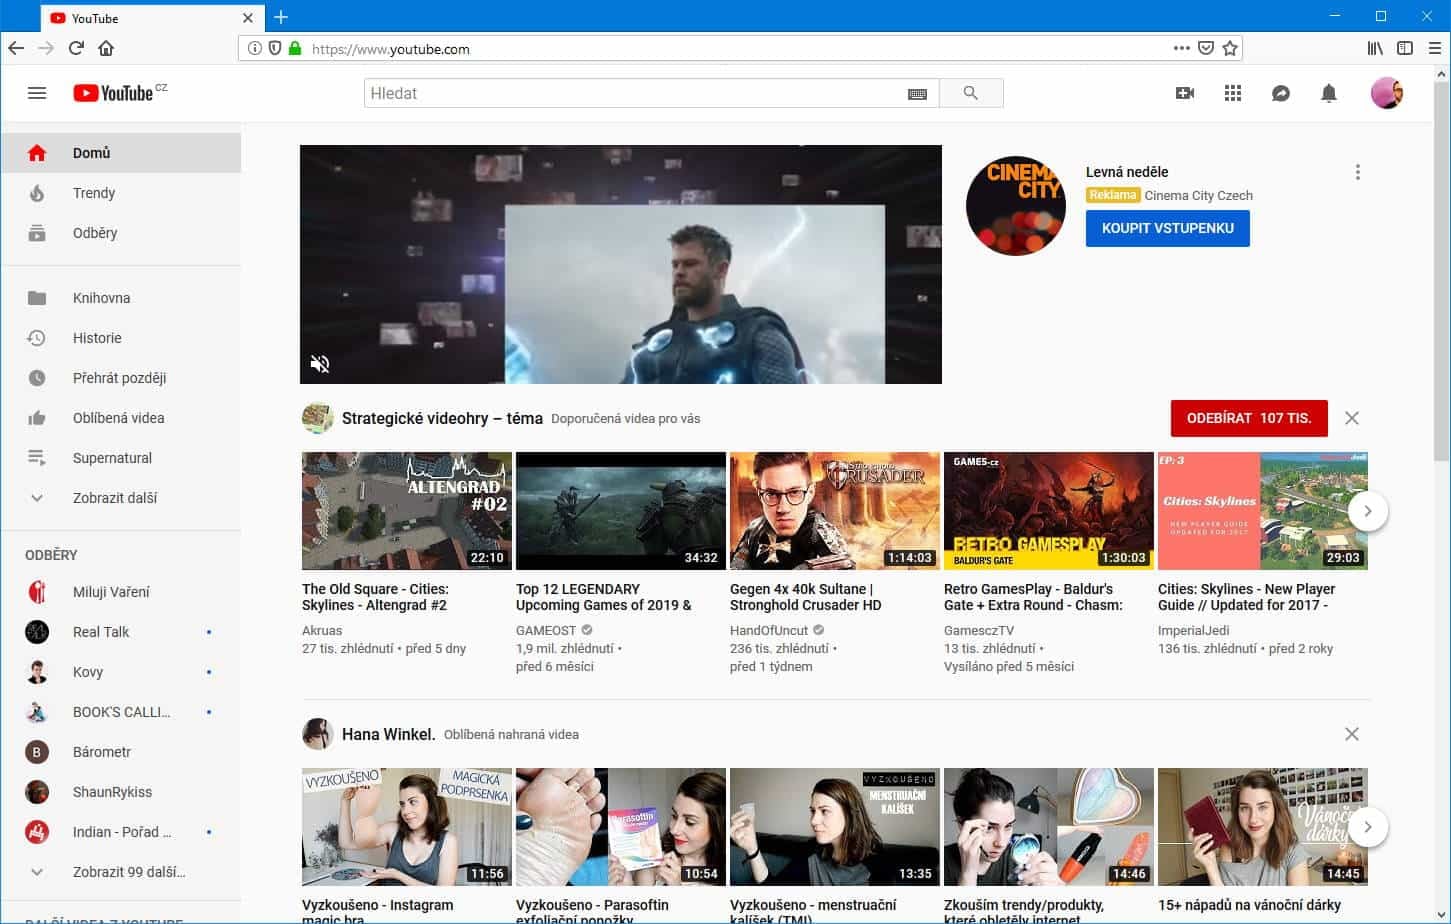This screenshot has width=1451, height=924.
Task: Open the create video camera icon
Action: click(x=1185, y=93)
